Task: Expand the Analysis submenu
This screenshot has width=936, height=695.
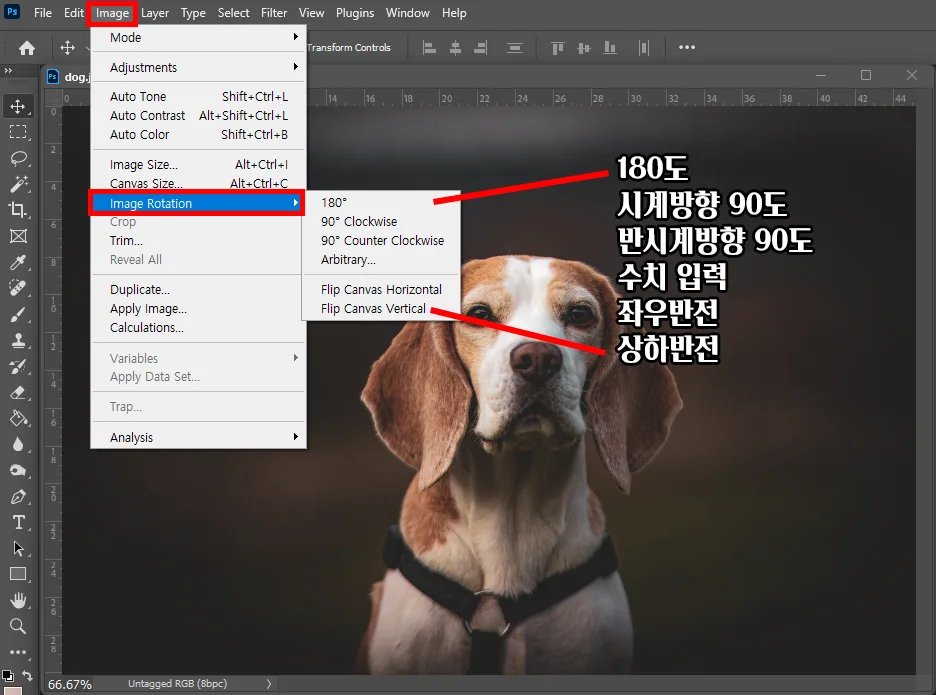Action: click(199, 438)
